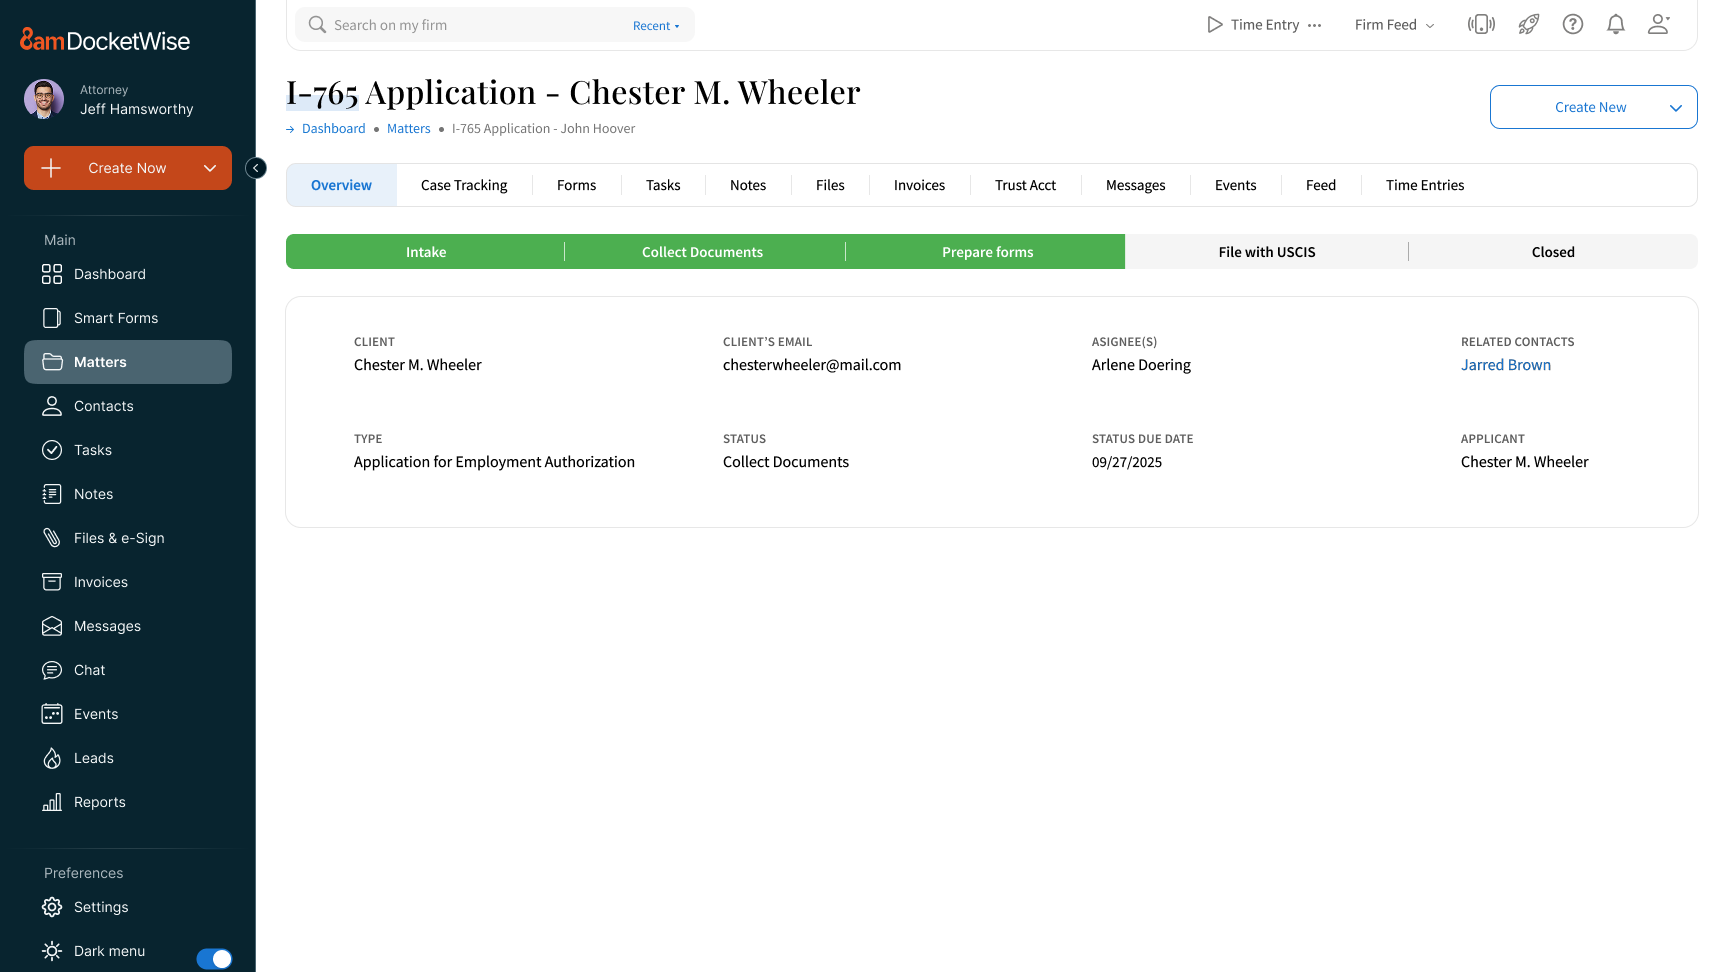Switch to the Case Tracking tab
The image size is (1728, 972).
click(x=464, y=185)
